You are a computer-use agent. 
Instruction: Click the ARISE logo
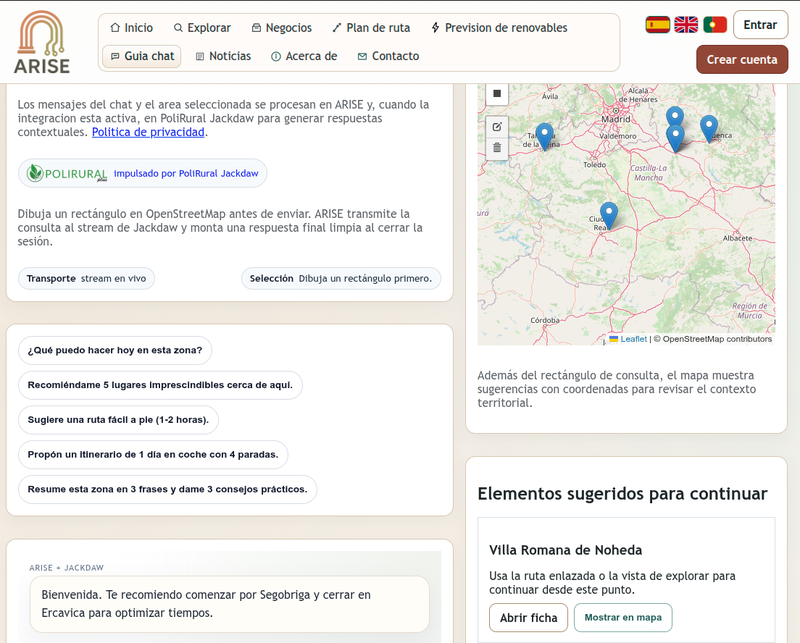pos(42,42)
